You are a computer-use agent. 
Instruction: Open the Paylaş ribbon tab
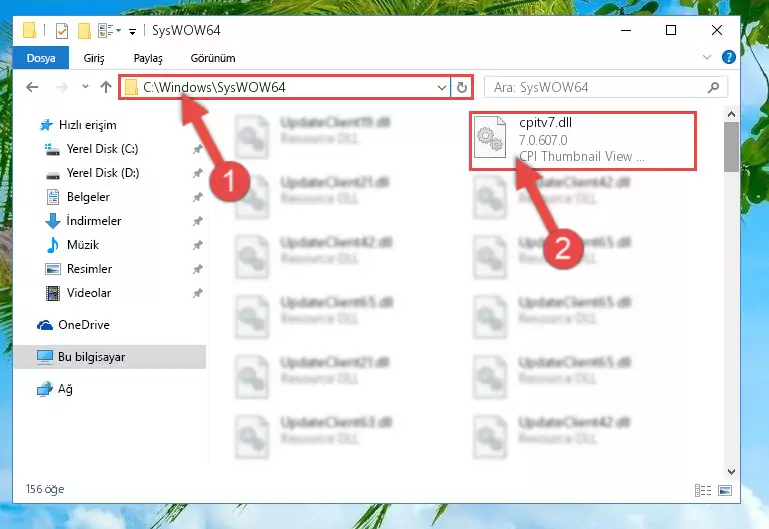pyautogui.click(x=148, y=58)
